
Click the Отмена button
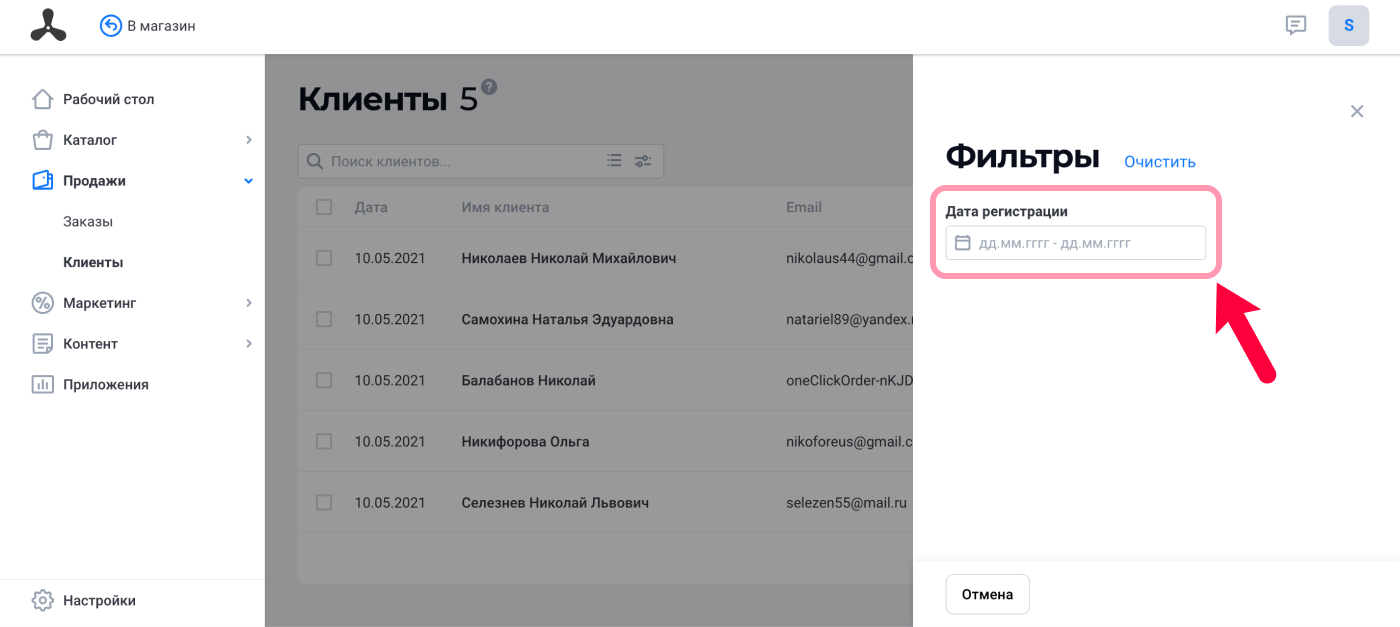coord(987,594)
